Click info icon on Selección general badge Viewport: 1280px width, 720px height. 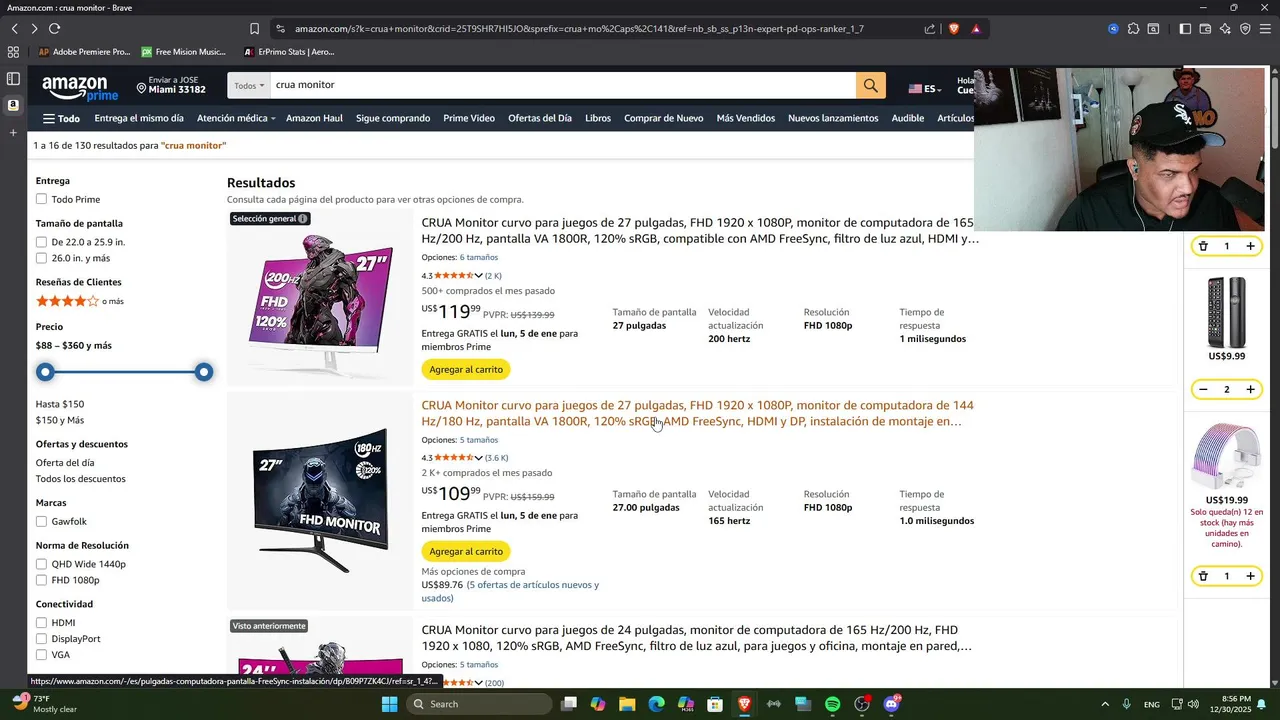[303, 218]
